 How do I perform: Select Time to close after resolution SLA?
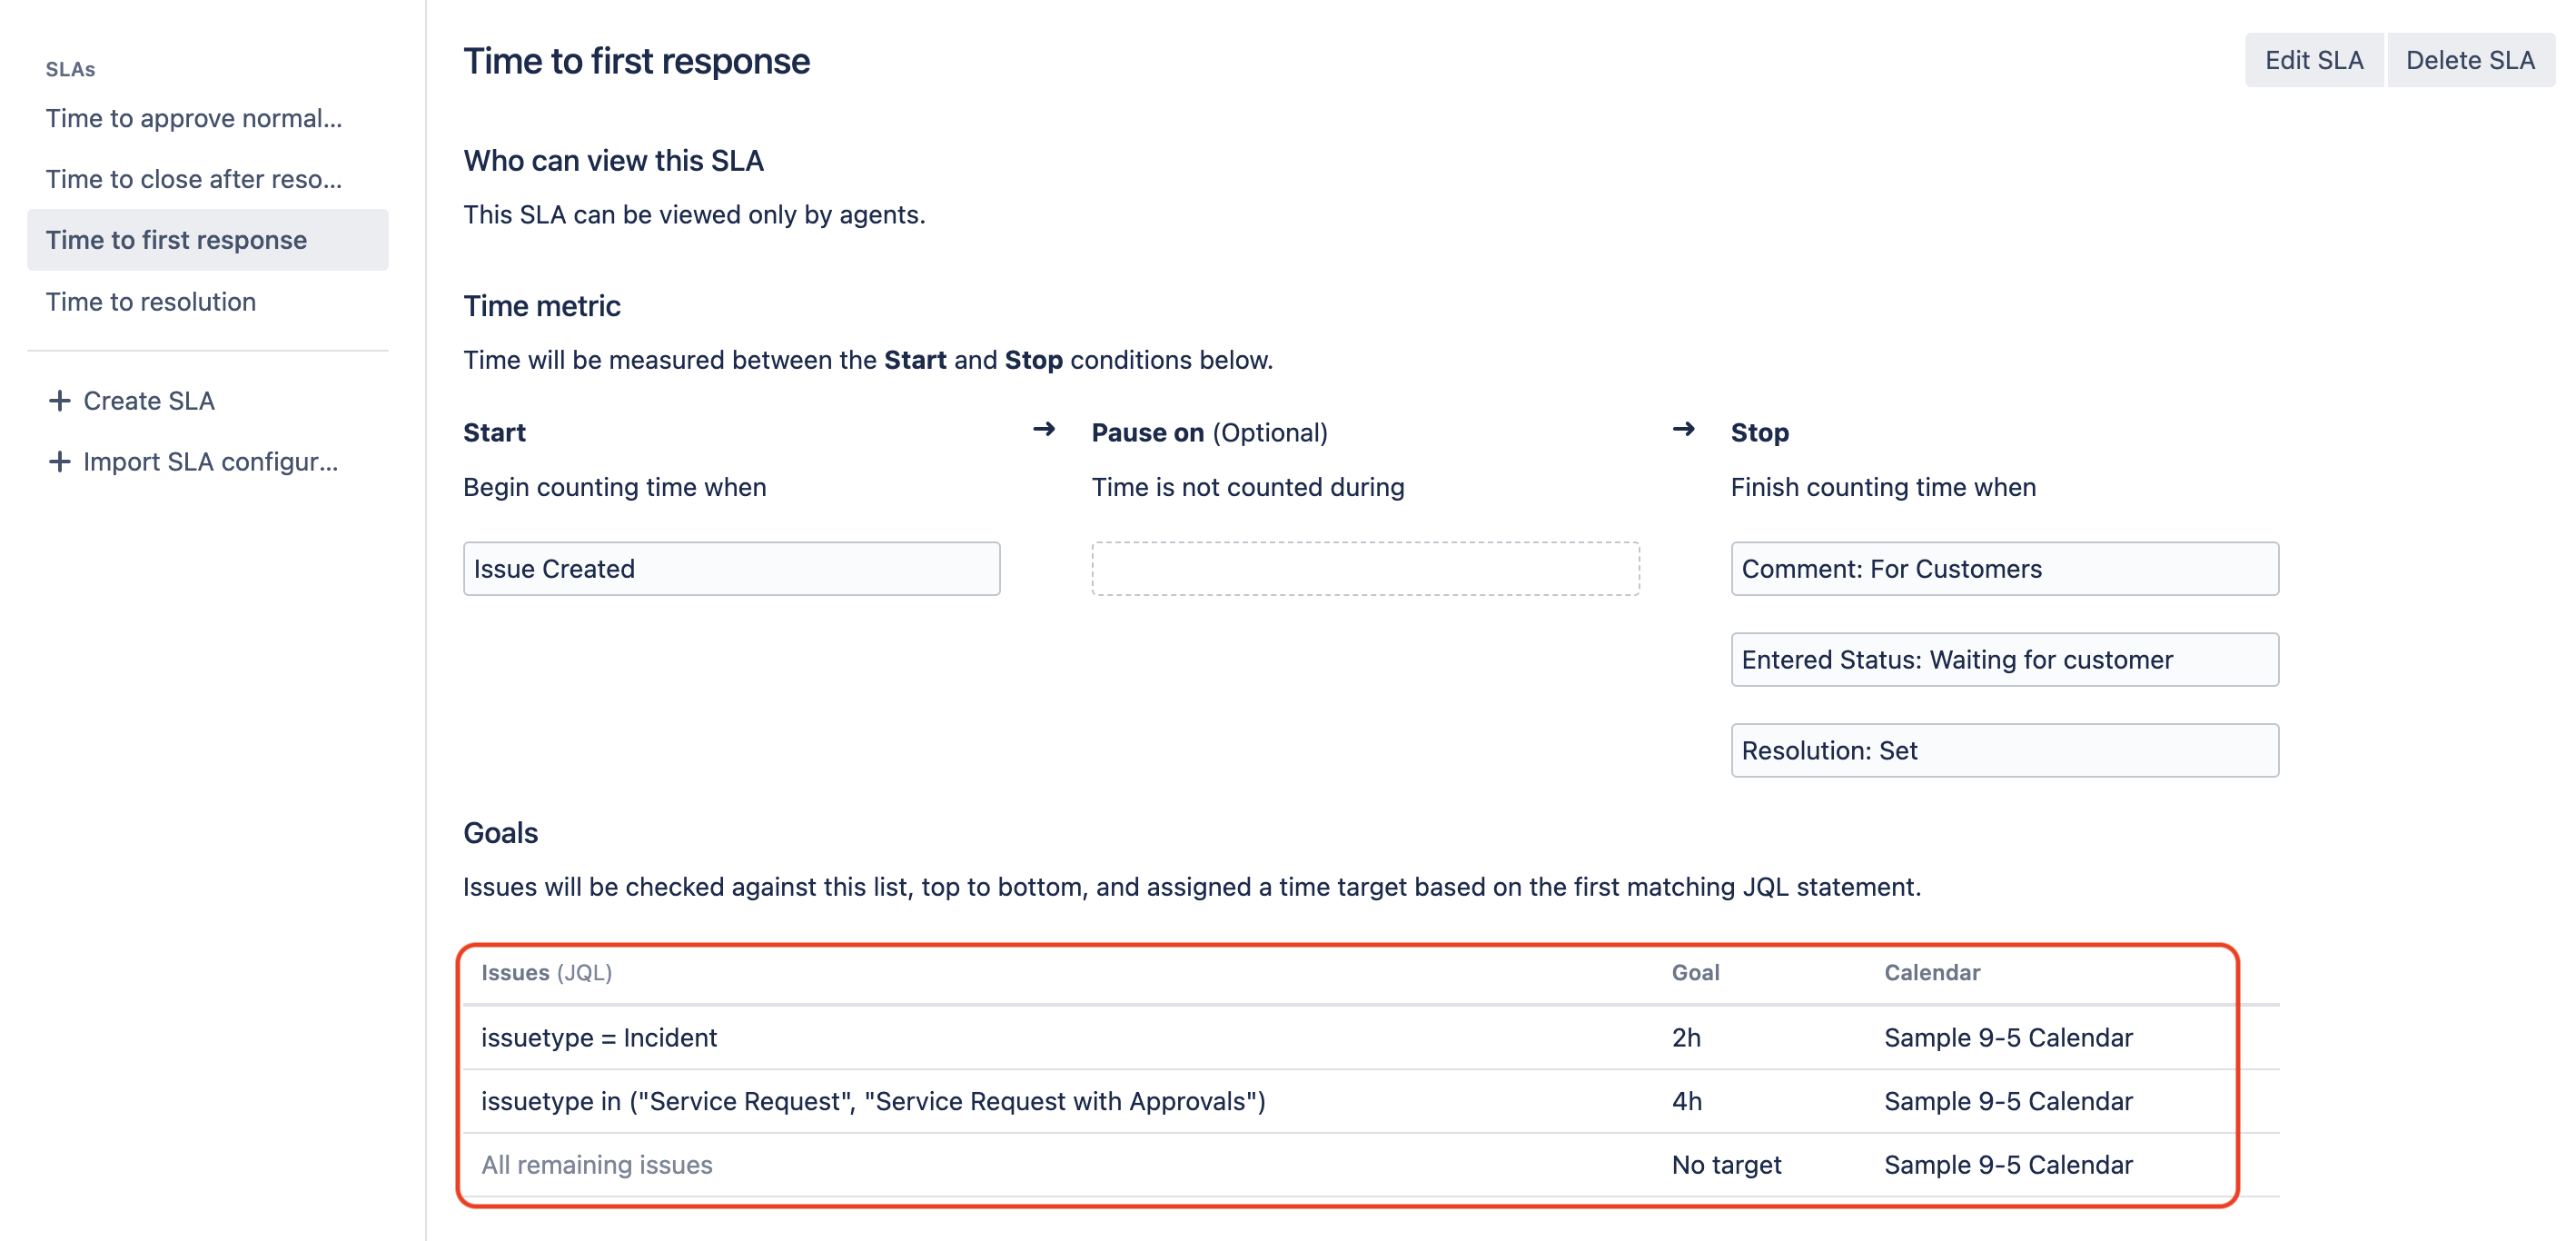[194, 179]
